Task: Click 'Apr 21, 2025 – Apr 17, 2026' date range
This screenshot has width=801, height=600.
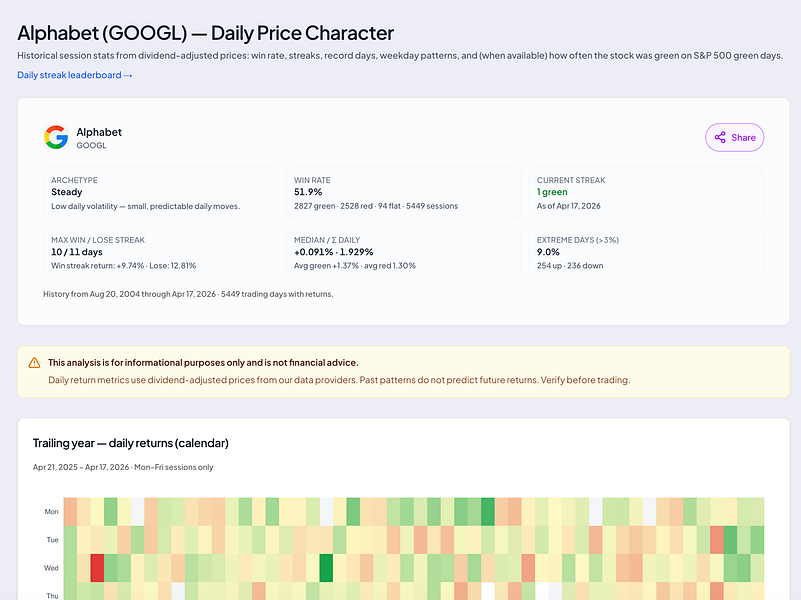Action: click(x=81, y=467)
